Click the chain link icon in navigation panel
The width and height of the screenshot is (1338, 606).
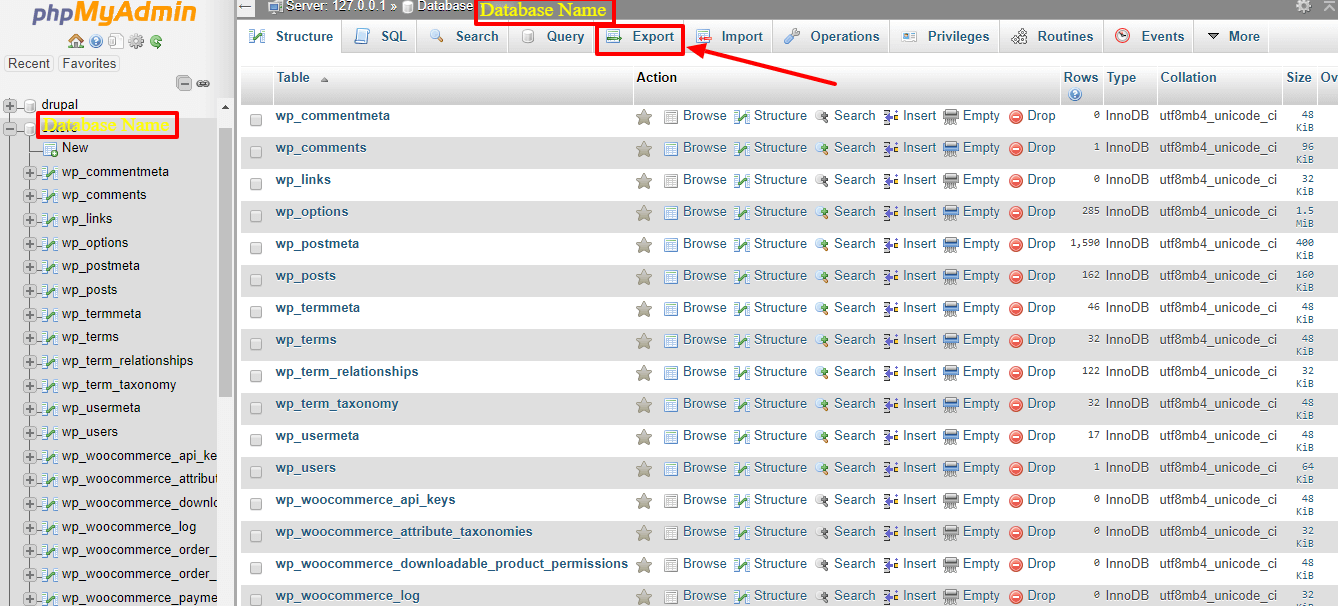point(203,83)
